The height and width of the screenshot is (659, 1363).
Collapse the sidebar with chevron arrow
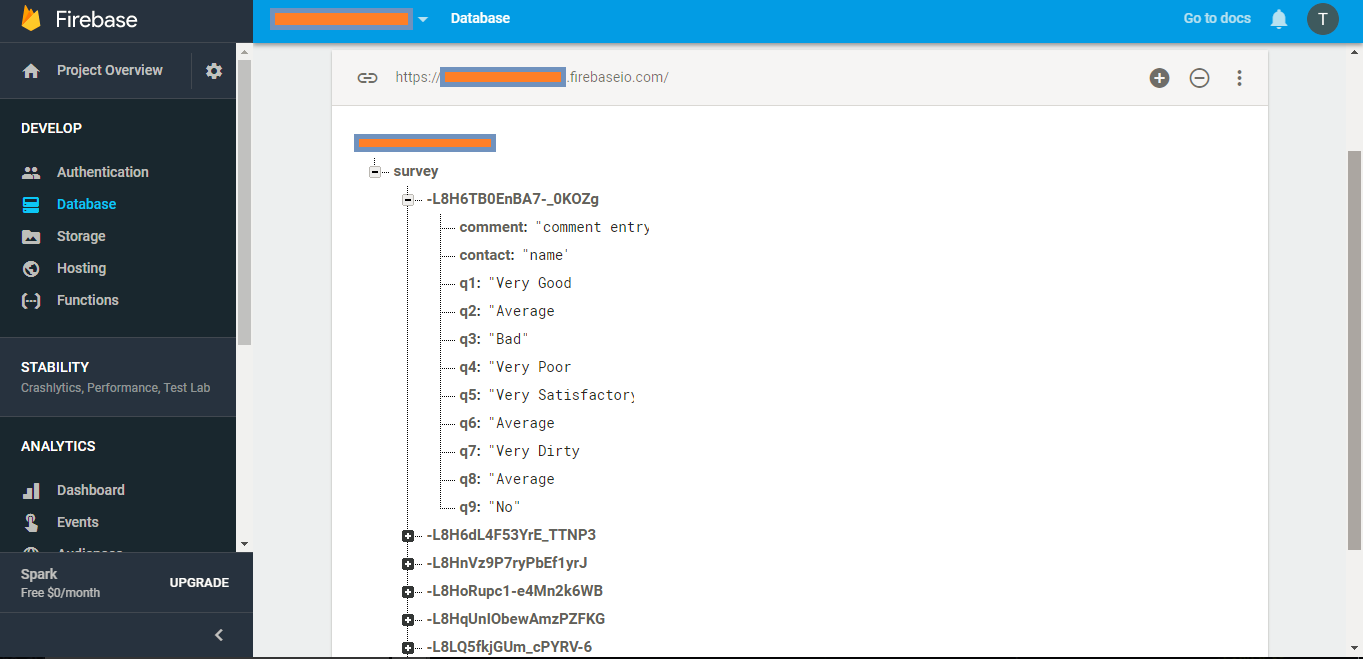coord(219,635)
